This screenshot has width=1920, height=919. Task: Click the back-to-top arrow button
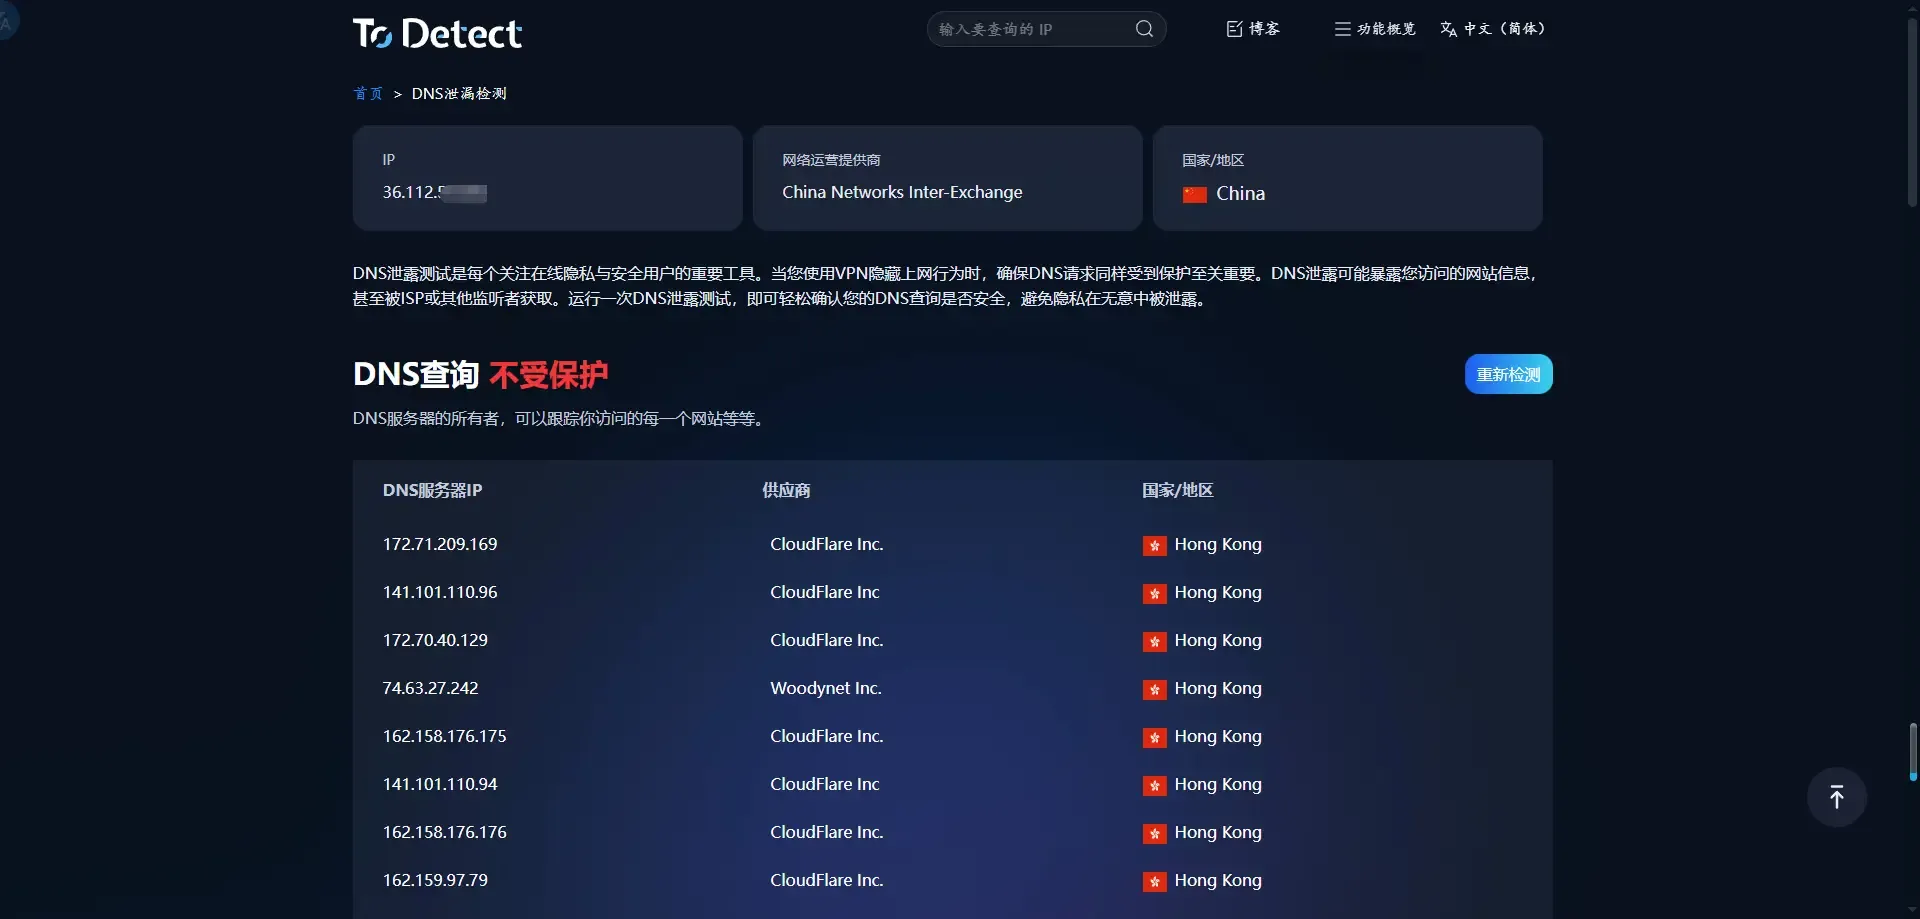(x=1836, y=797)
